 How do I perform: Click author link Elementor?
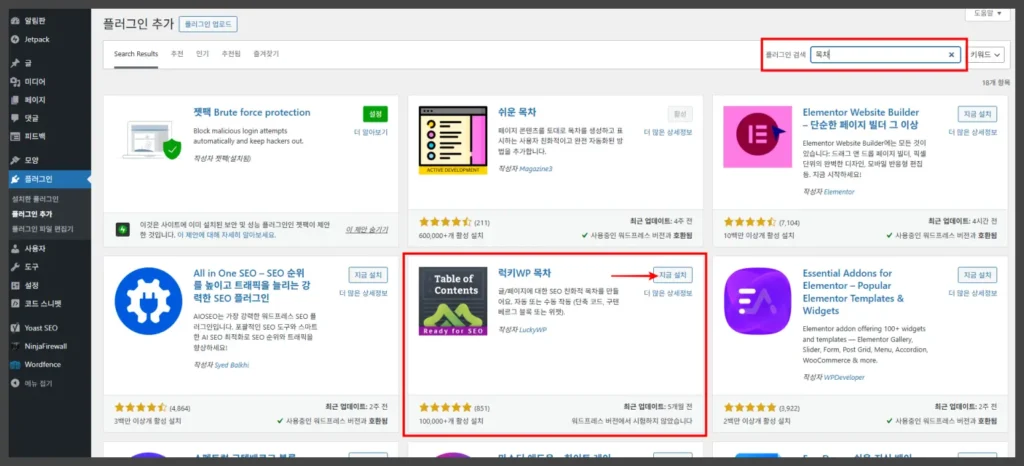pos(839,192)
